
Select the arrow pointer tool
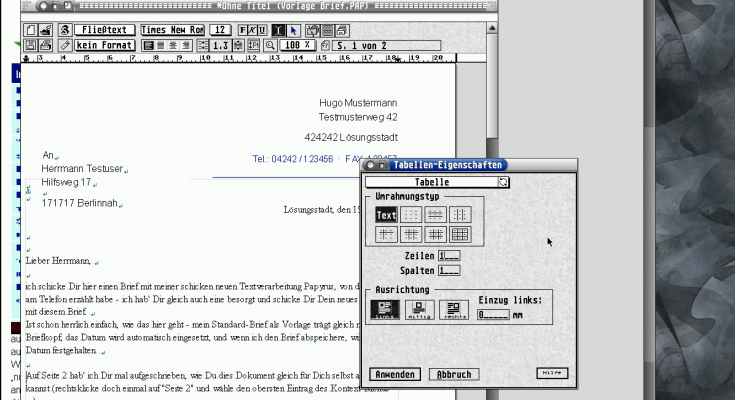(292, 31)
